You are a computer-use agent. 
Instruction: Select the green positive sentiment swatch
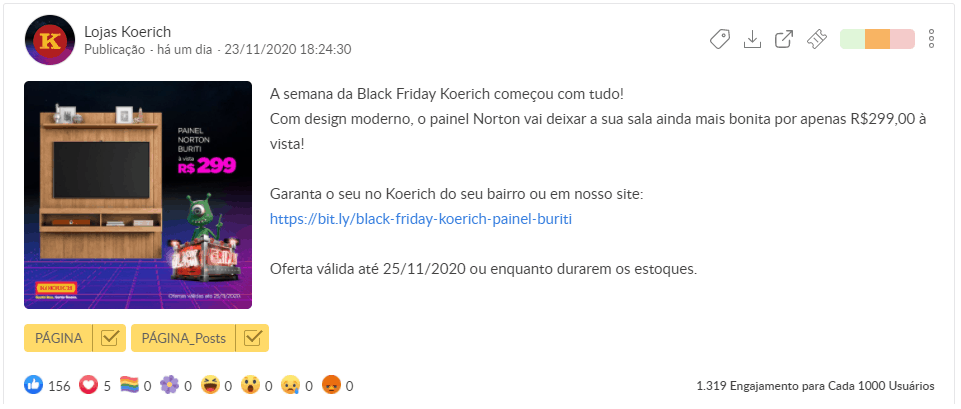tap(852, 39)
